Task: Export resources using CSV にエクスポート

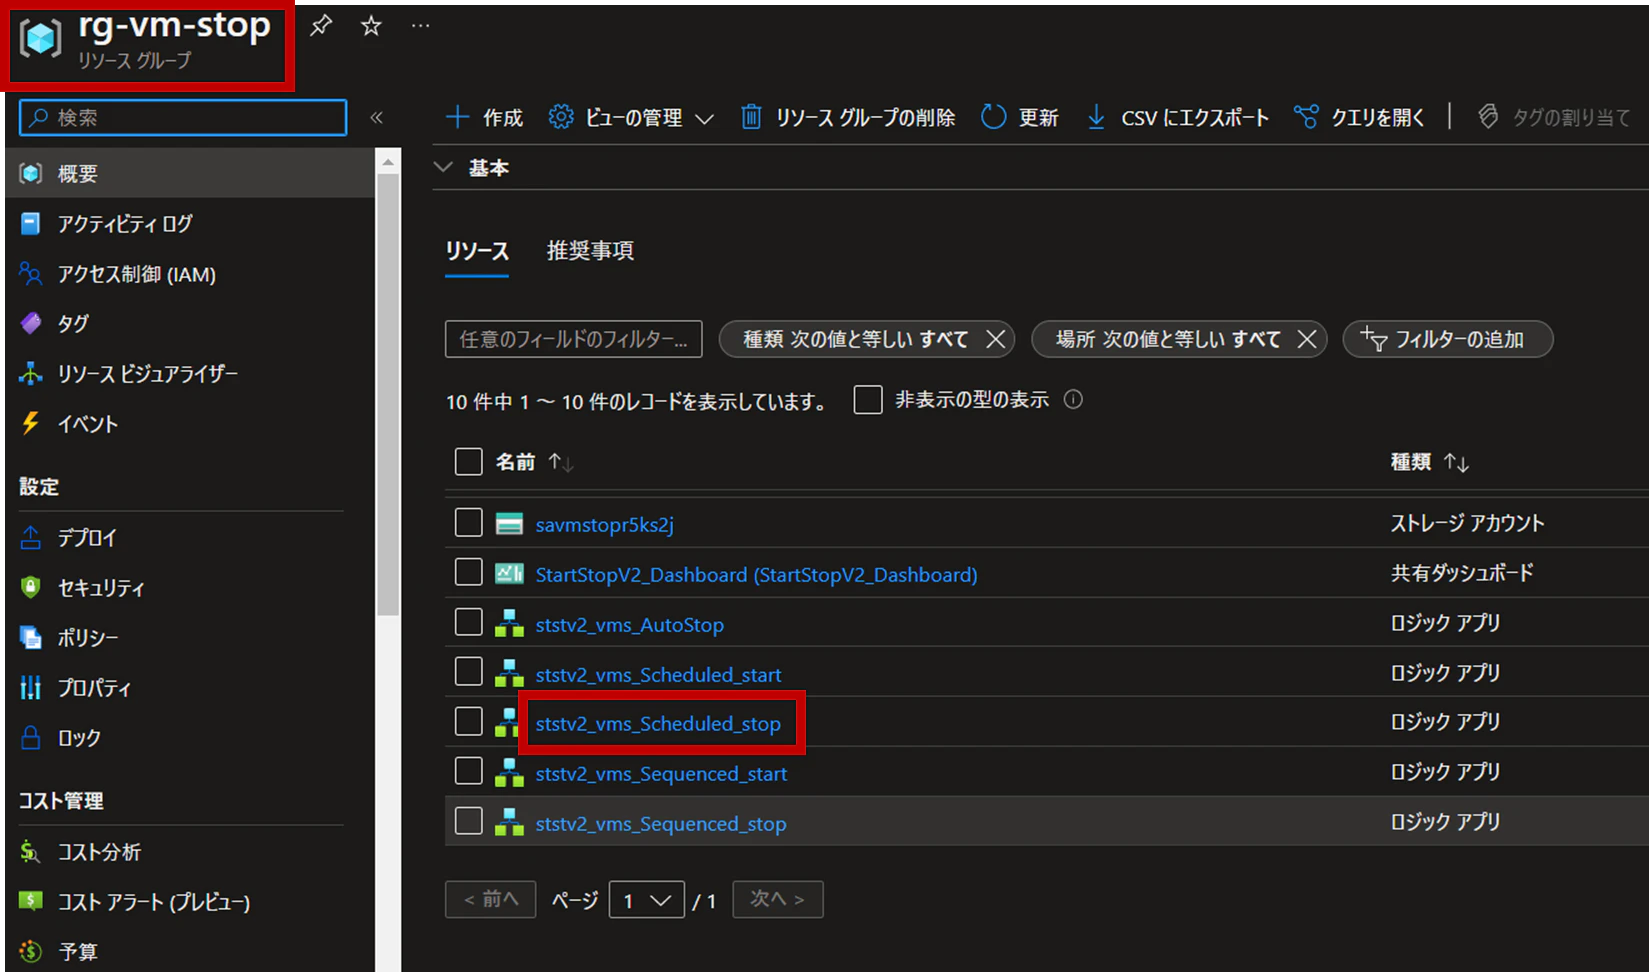Action: [x=1178, y=117]
